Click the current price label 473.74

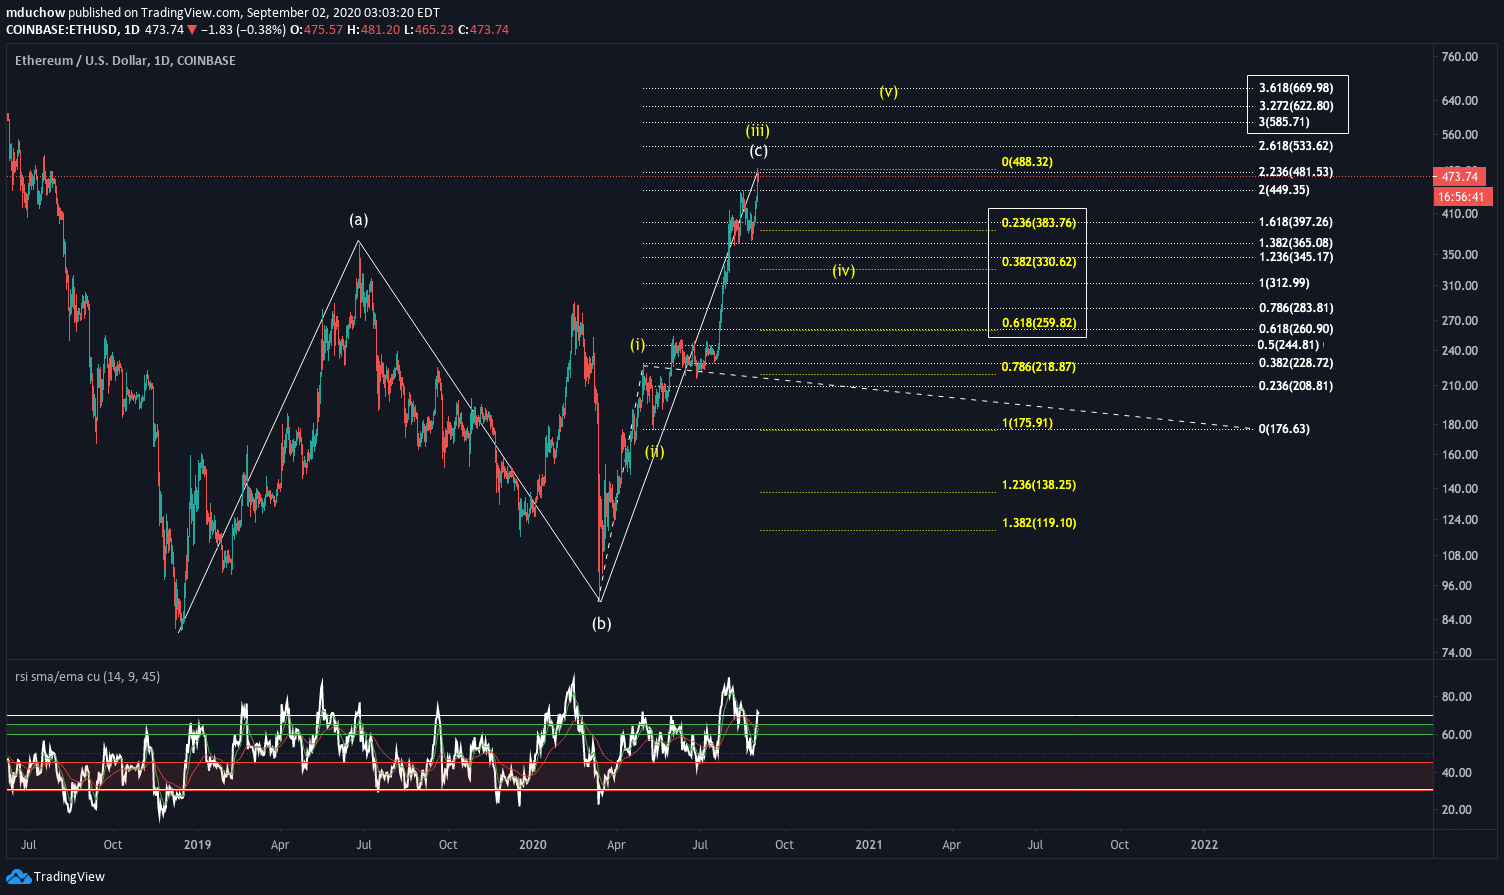tap(1458, 176)
